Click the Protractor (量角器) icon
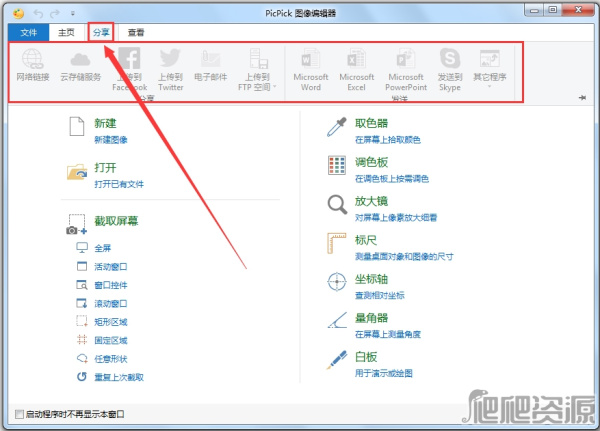 (337, 320)
